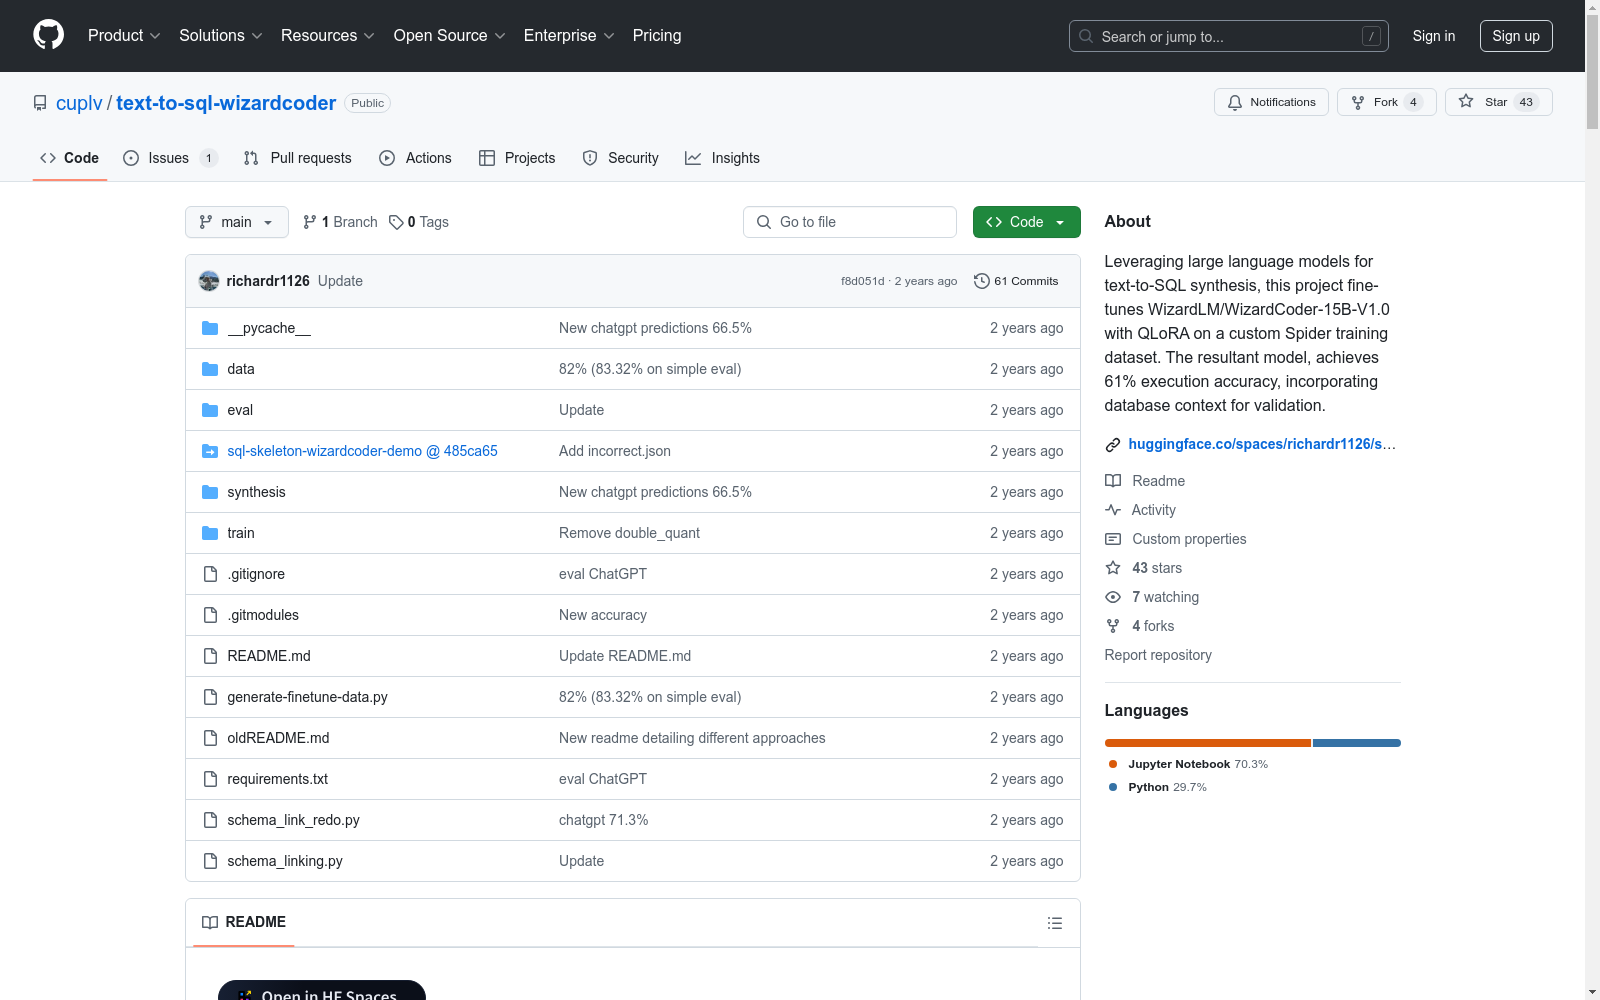
Task: Click the orange Jupyter Notebook language bar
Action: 1208,743
